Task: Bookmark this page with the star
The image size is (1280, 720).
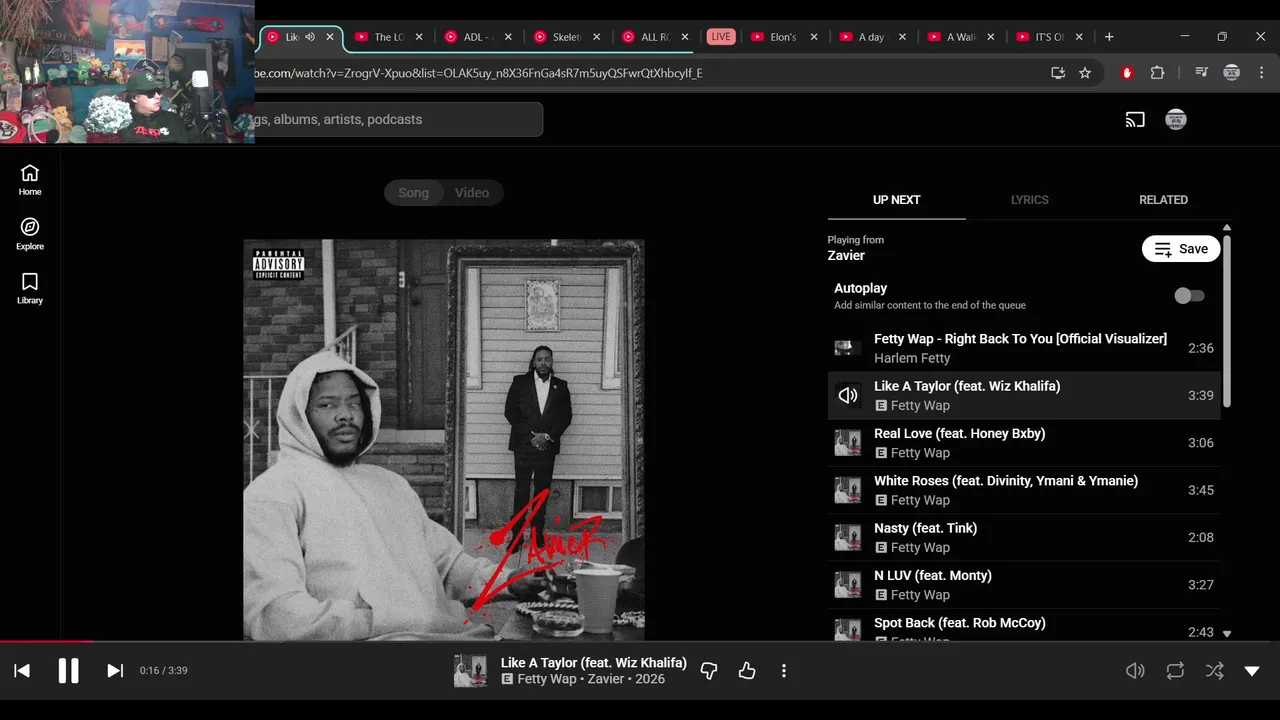Action: [x=1085, y=73]
